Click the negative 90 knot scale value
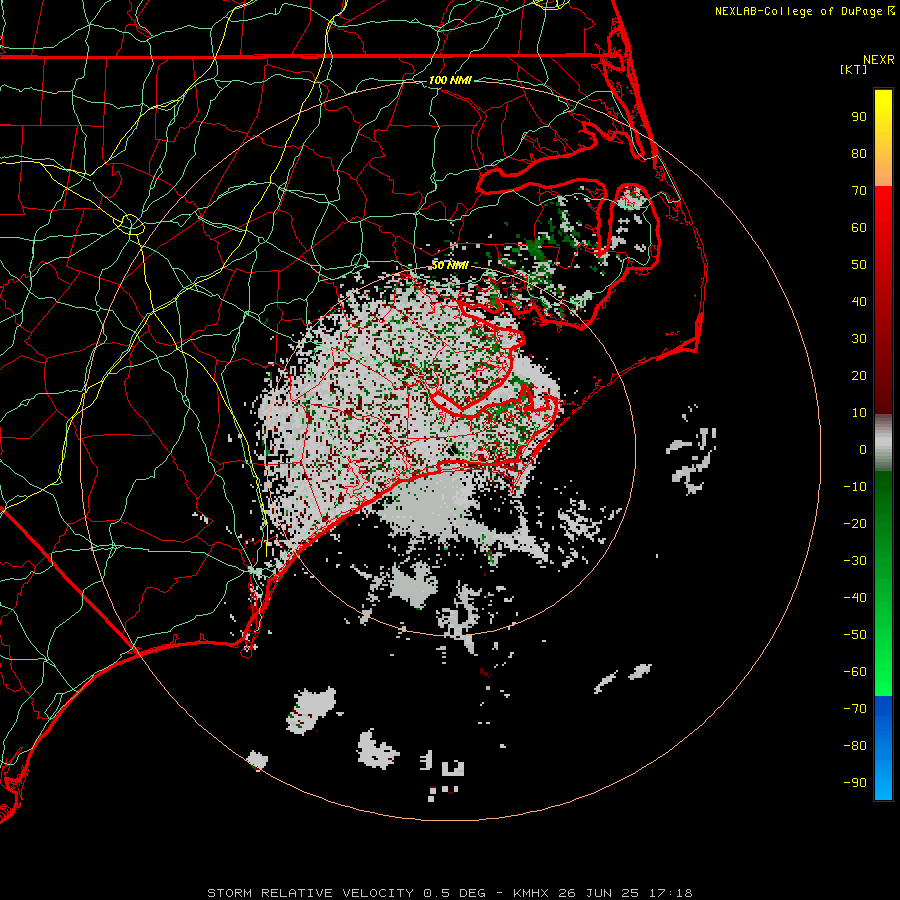Image resolution: width=900 pixels, height=900 pixels. coord(855,783)
